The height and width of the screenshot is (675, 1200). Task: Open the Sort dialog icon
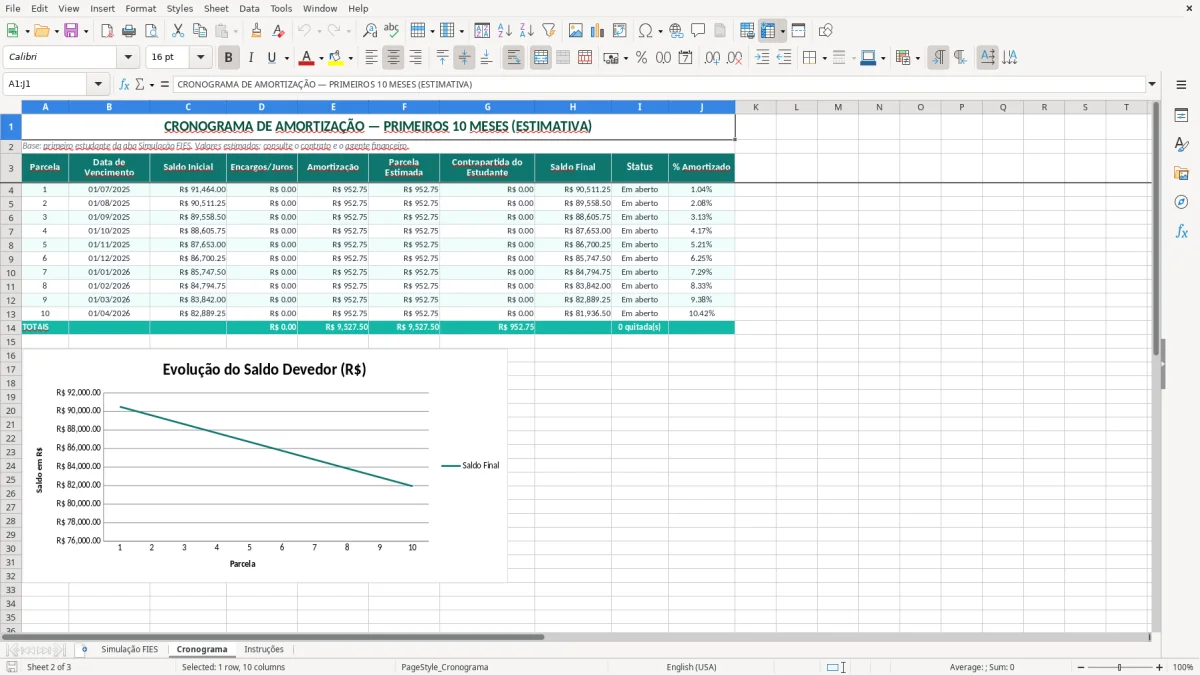pyautogui.click(x=482, y=31)
